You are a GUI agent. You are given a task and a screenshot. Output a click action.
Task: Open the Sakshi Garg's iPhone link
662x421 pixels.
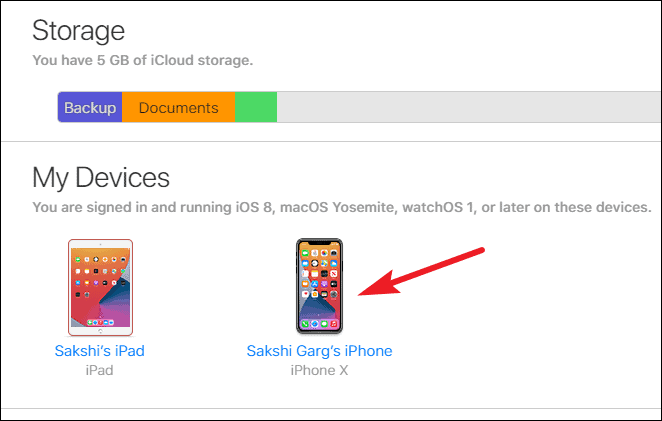click(x=319, y=351)
